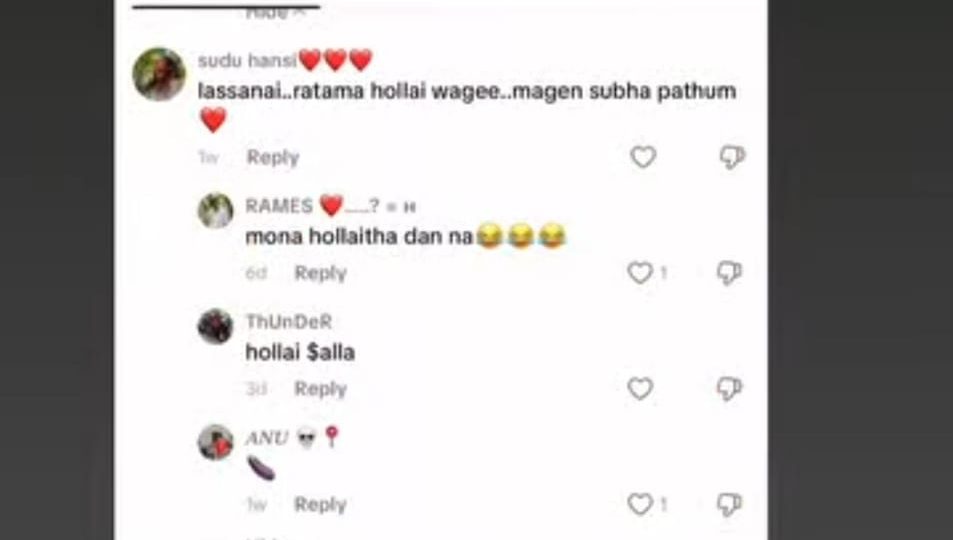This screenshot has width=953, height=540.
Task: Dislike sudu hansi's comment
Action: 732,157
